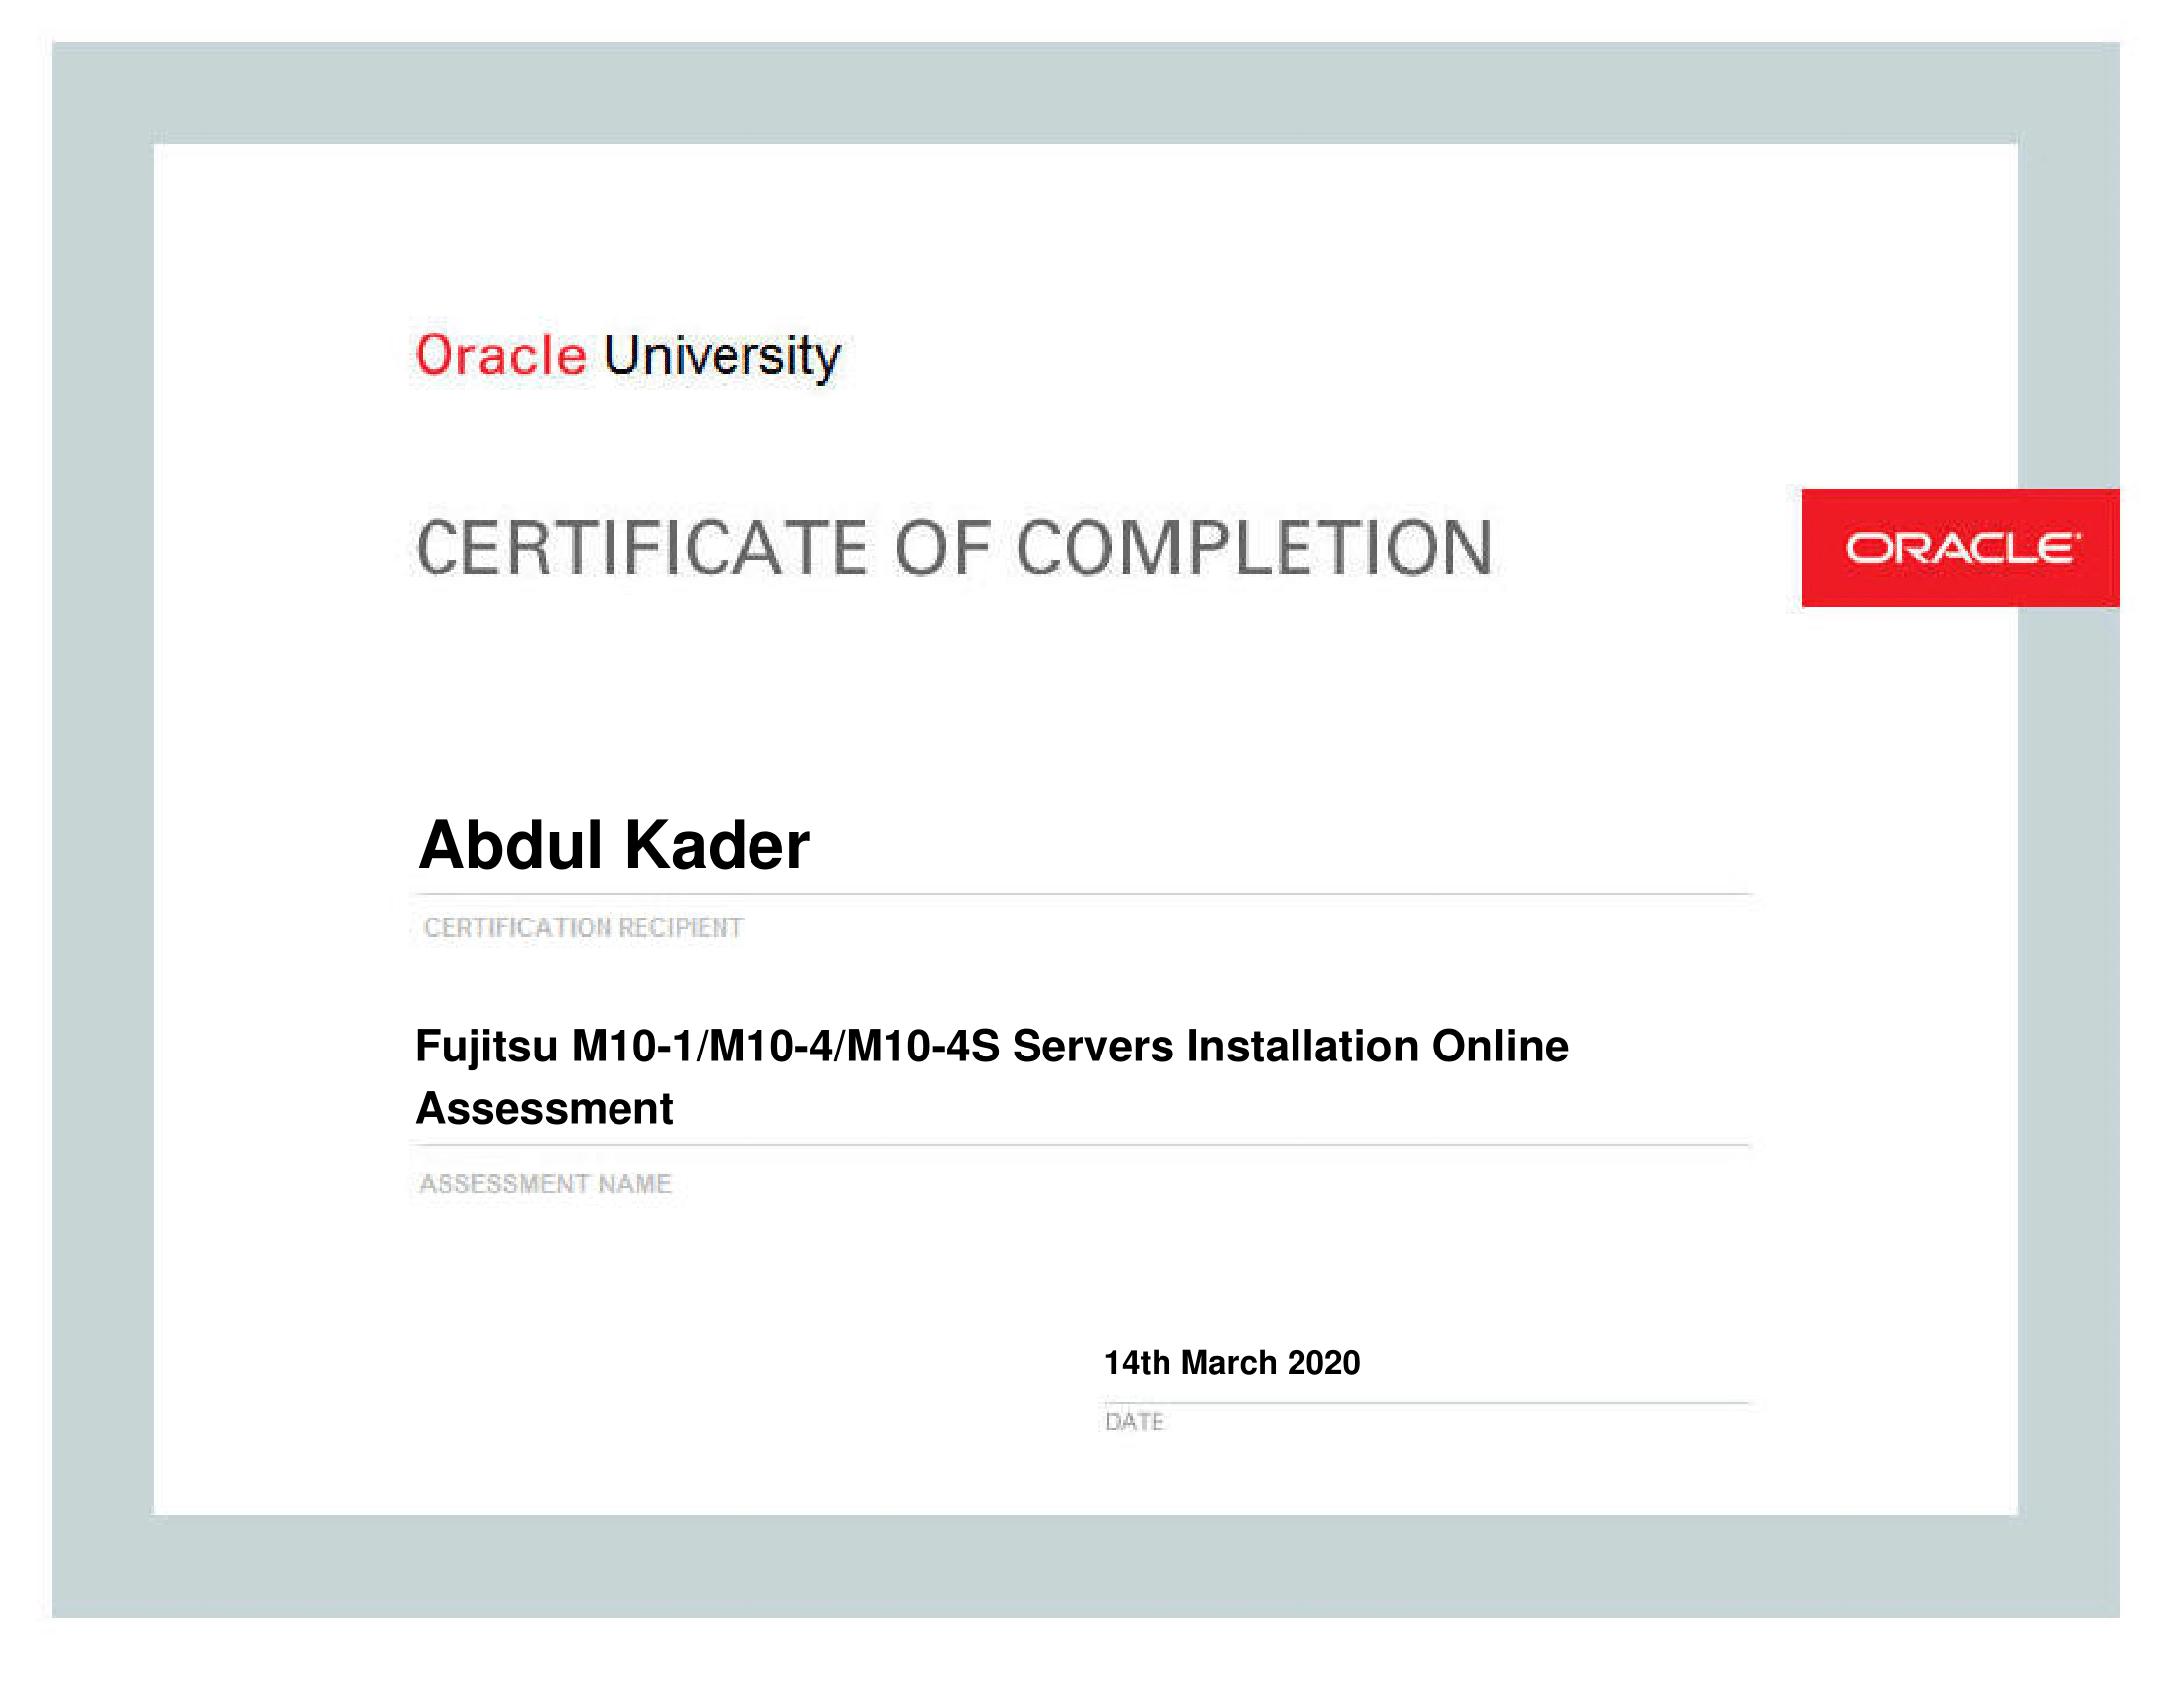Click the word 'Assessment' below the title

click(x=544, y=1108)
